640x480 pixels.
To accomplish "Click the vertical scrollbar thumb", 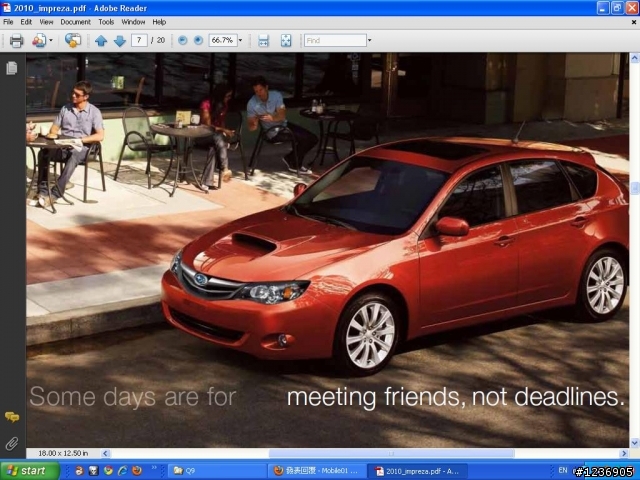I will coord(634,188).
